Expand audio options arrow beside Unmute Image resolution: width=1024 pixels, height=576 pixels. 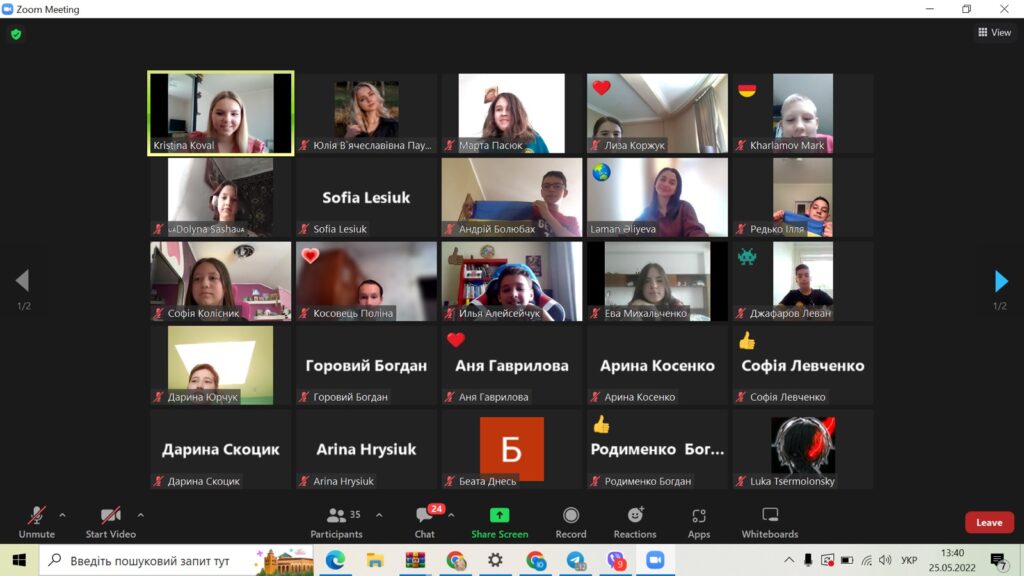[x=62, y=515]
